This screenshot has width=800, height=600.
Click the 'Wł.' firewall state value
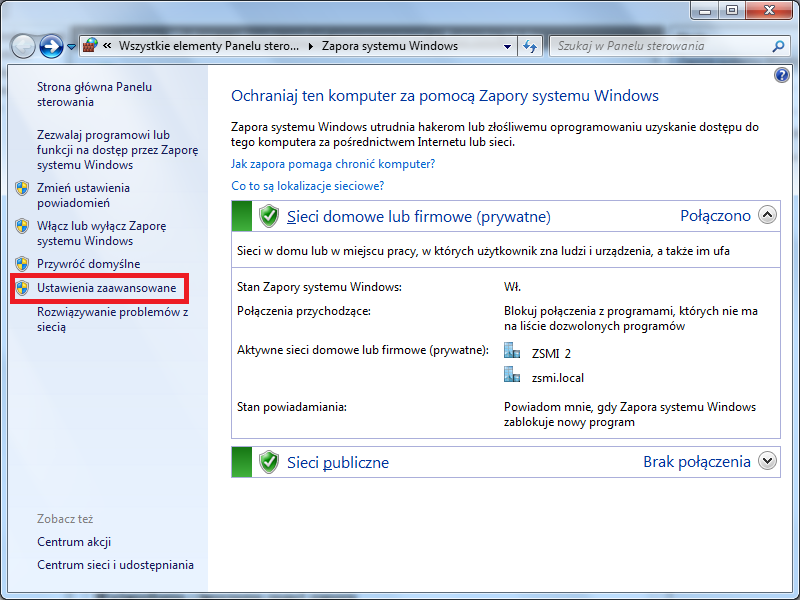pos(512,287)
